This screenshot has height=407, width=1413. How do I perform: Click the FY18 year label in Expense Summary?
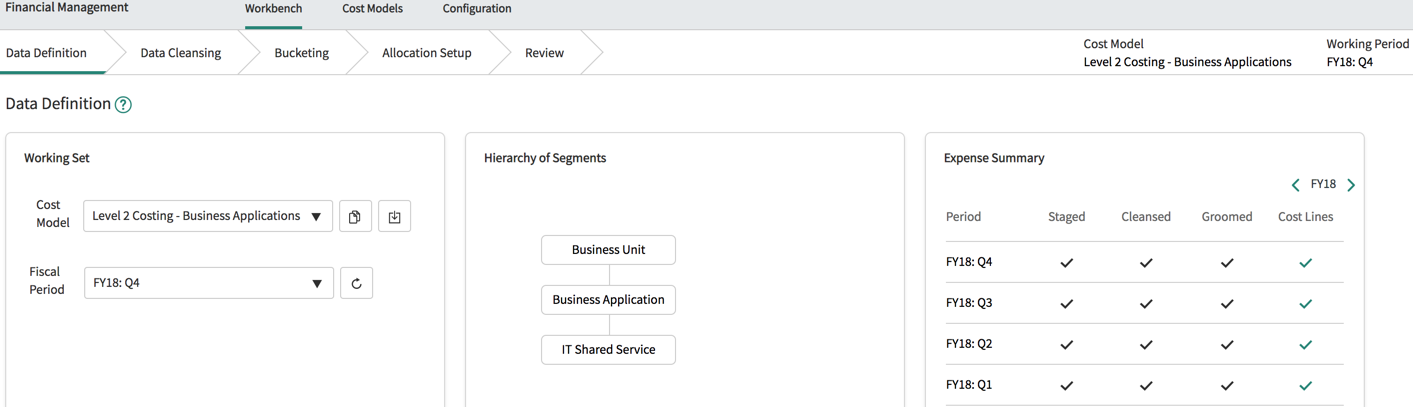pyautogui.click(x=1323, y=184)
